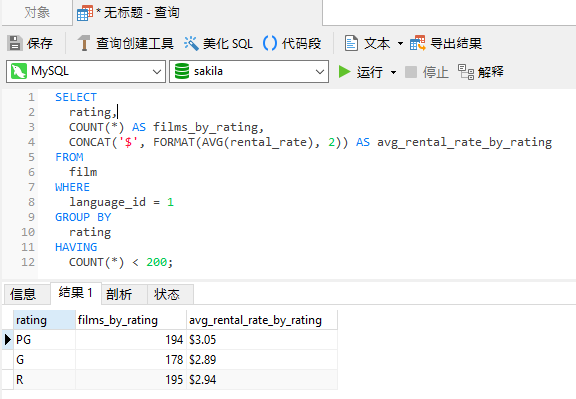Open the query builder tool hammer icon
The width and height of the screenshot is (576, 399).
[84, 43]
